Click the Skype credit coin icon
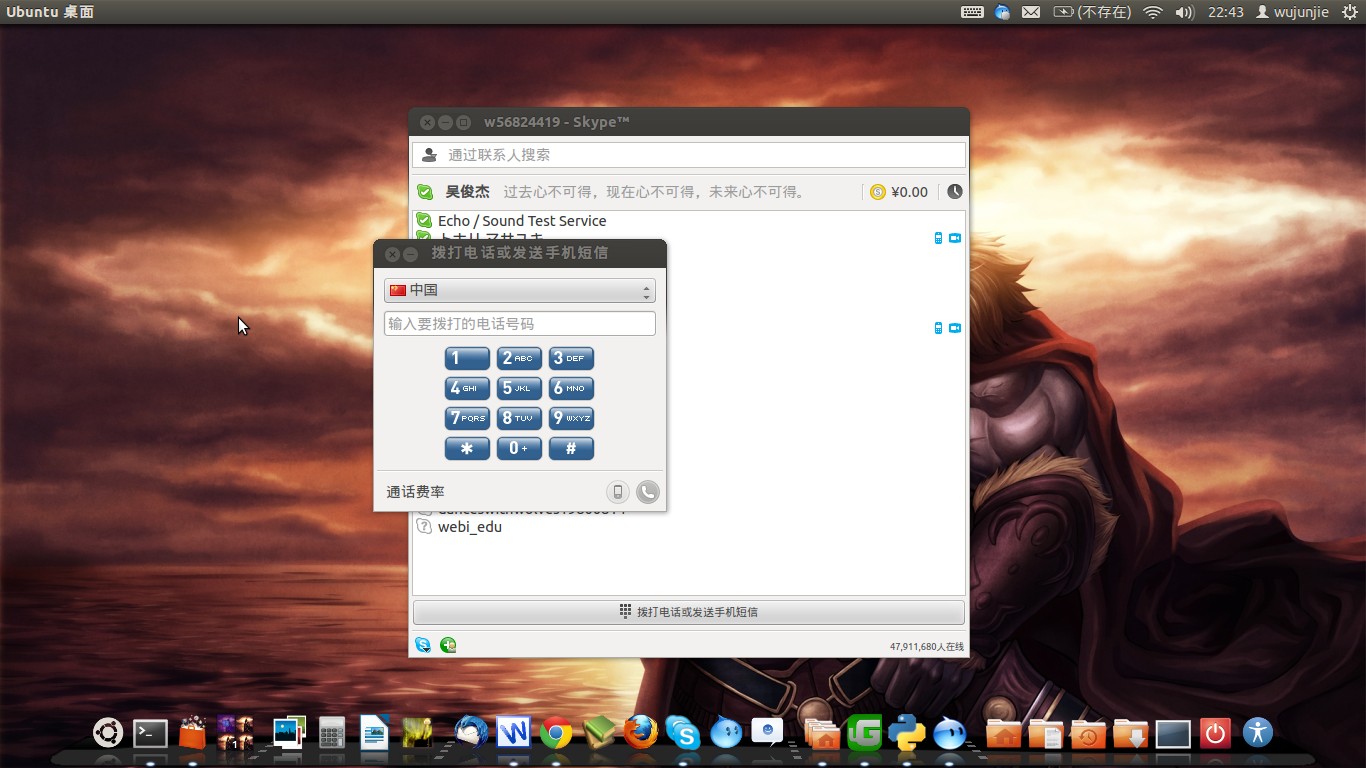1366x768 pixels. [877, 192]
